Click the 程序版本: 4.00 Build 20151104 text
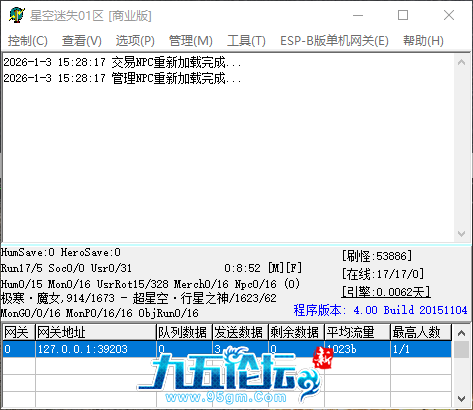473x410 pixels. (380, 310)
